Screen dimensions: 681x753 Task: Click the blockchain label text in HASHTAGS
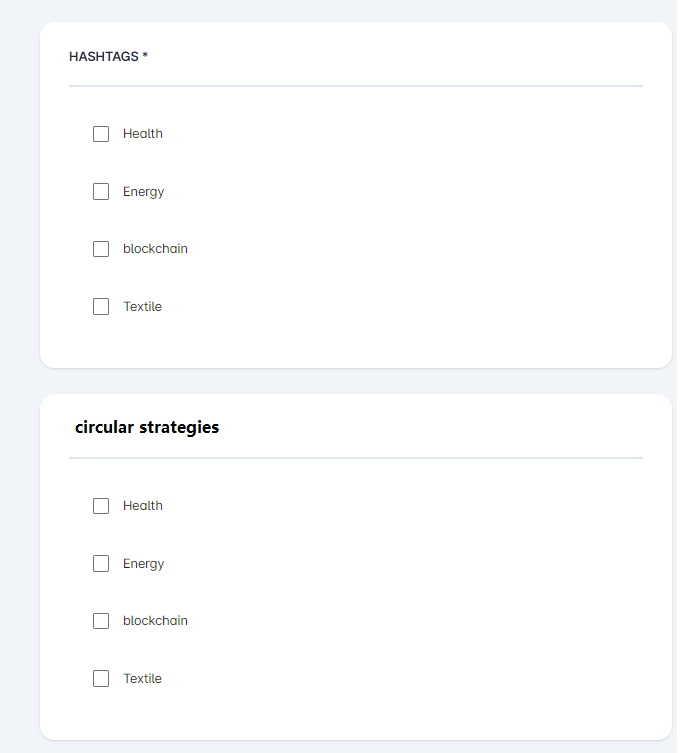coord(155,249)
